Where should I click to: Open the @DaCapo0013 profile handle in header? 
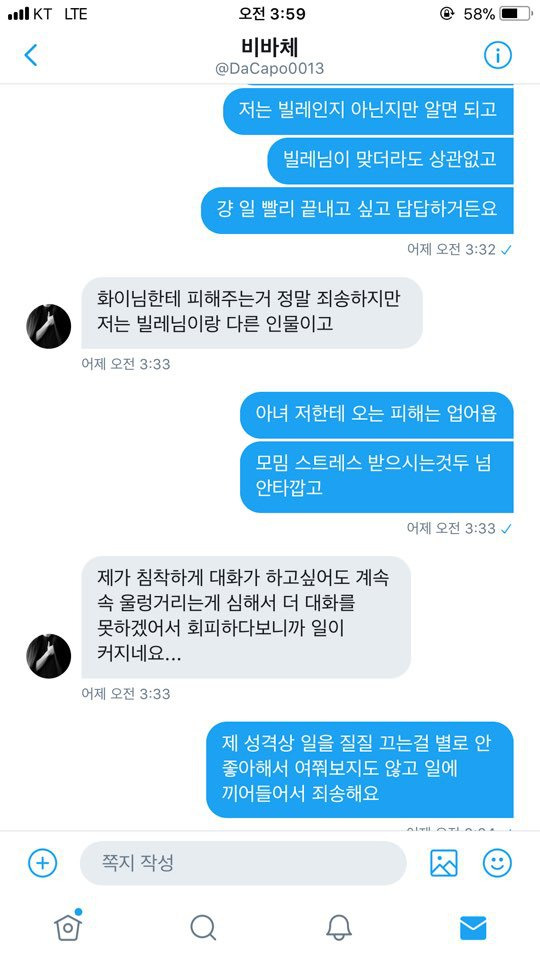click(x=270, y=69)
